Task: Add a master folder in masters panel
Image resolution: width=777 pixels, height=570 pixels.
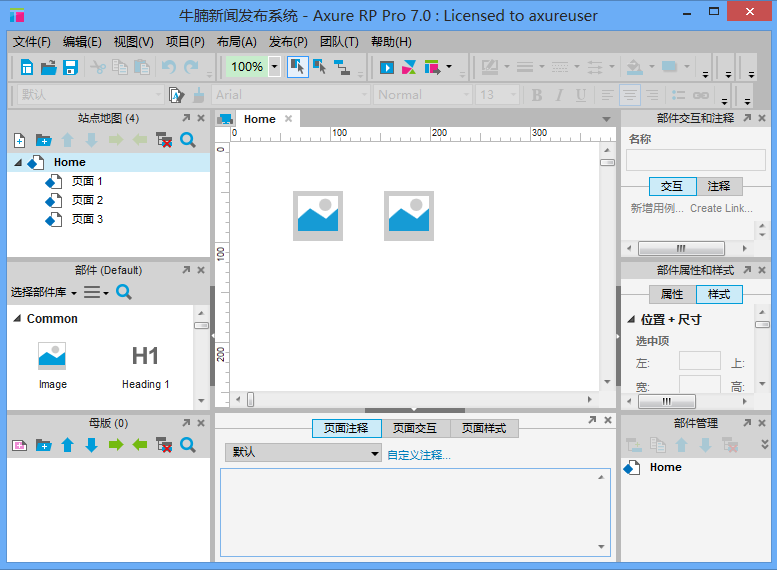Action: pos(44,445)
